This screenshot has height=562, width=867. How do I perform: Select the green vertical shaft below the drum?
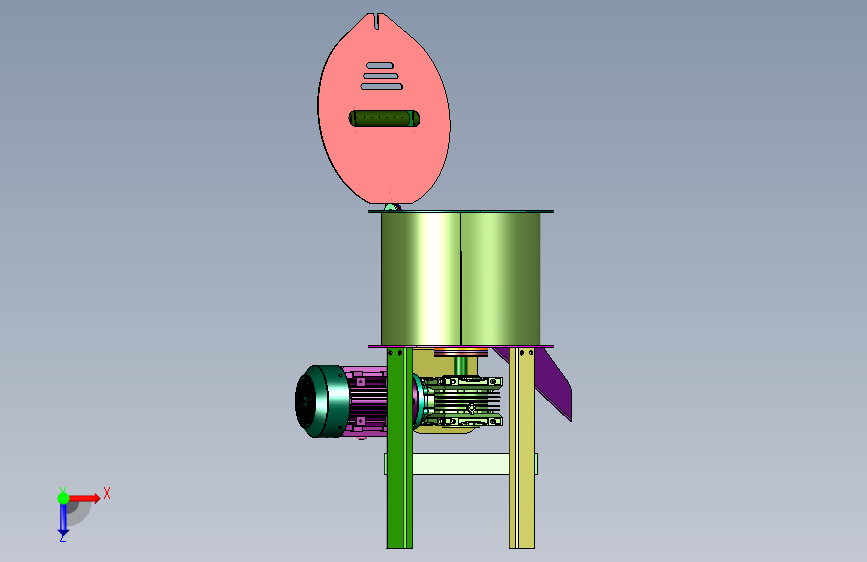461,366
